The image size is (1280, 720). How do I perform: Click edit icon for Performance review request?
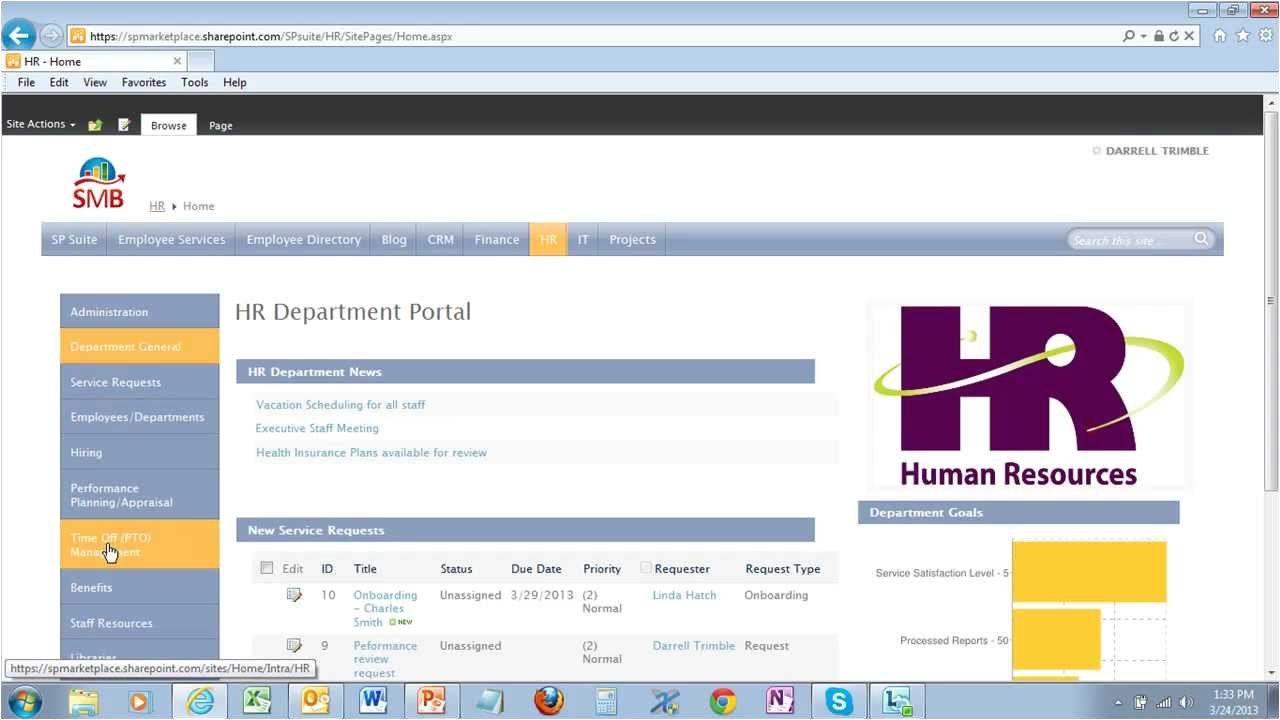pyautogui.click(x=294, y=646)
